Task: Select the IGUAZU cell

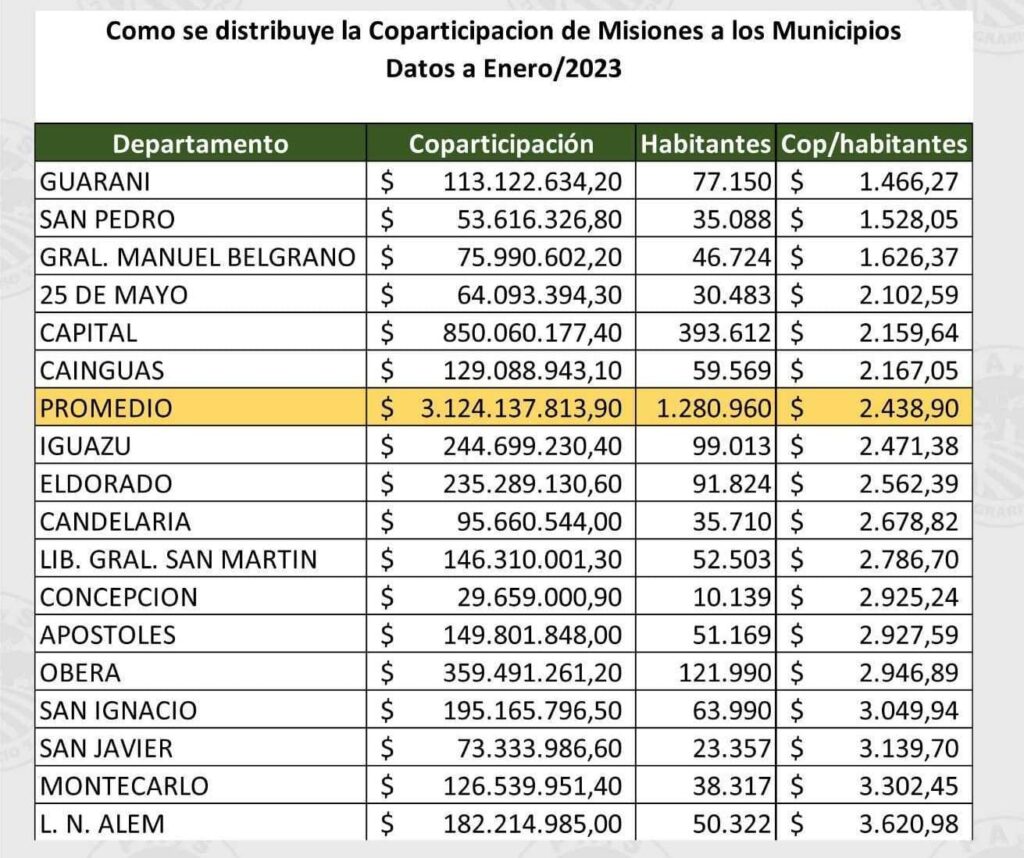Action: 87,446
